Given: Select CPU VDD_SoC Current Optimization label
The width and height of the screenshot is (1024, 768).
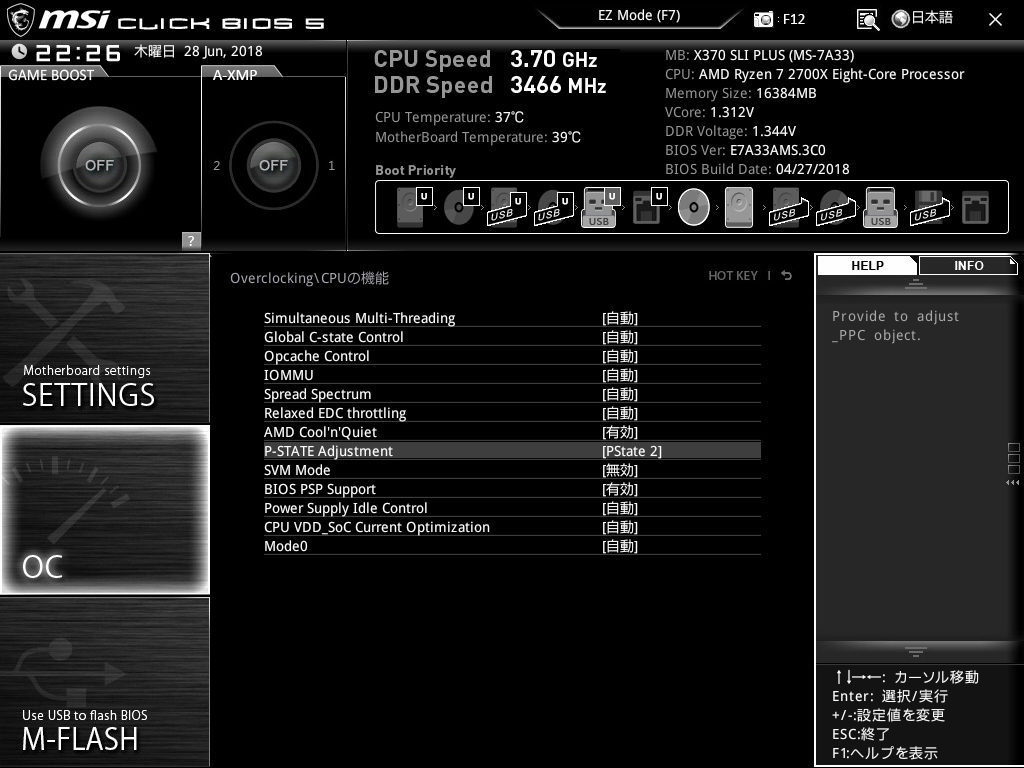Looking at the screenshot, I should [377, 526].
